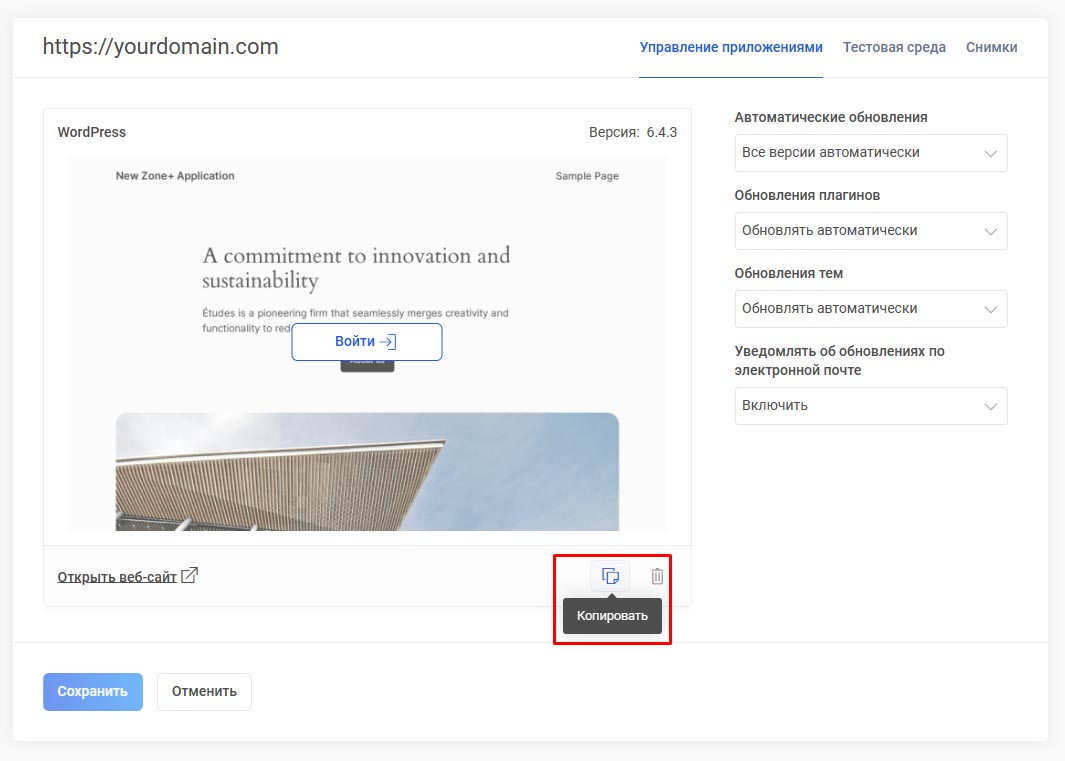Switch to the Тестовая среда tab

click(x=894, y=47)
